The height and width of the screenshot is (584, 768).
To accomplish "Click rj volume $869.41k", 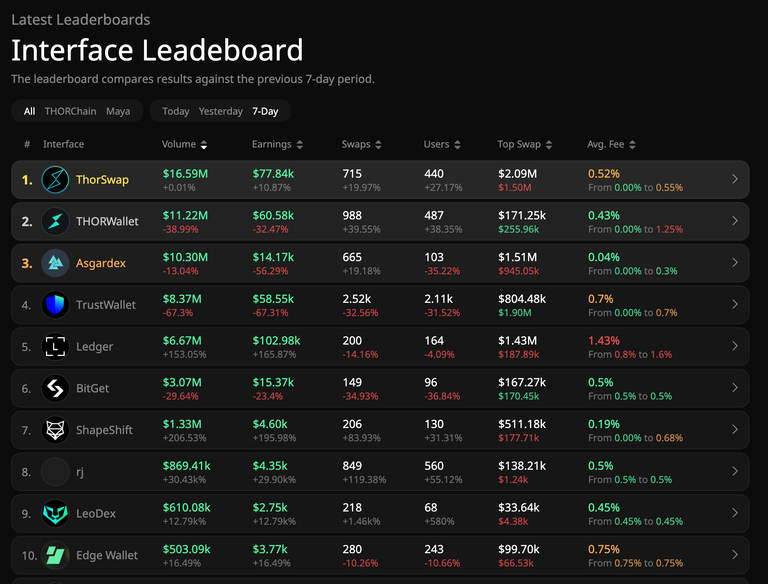I will point(187,466).
